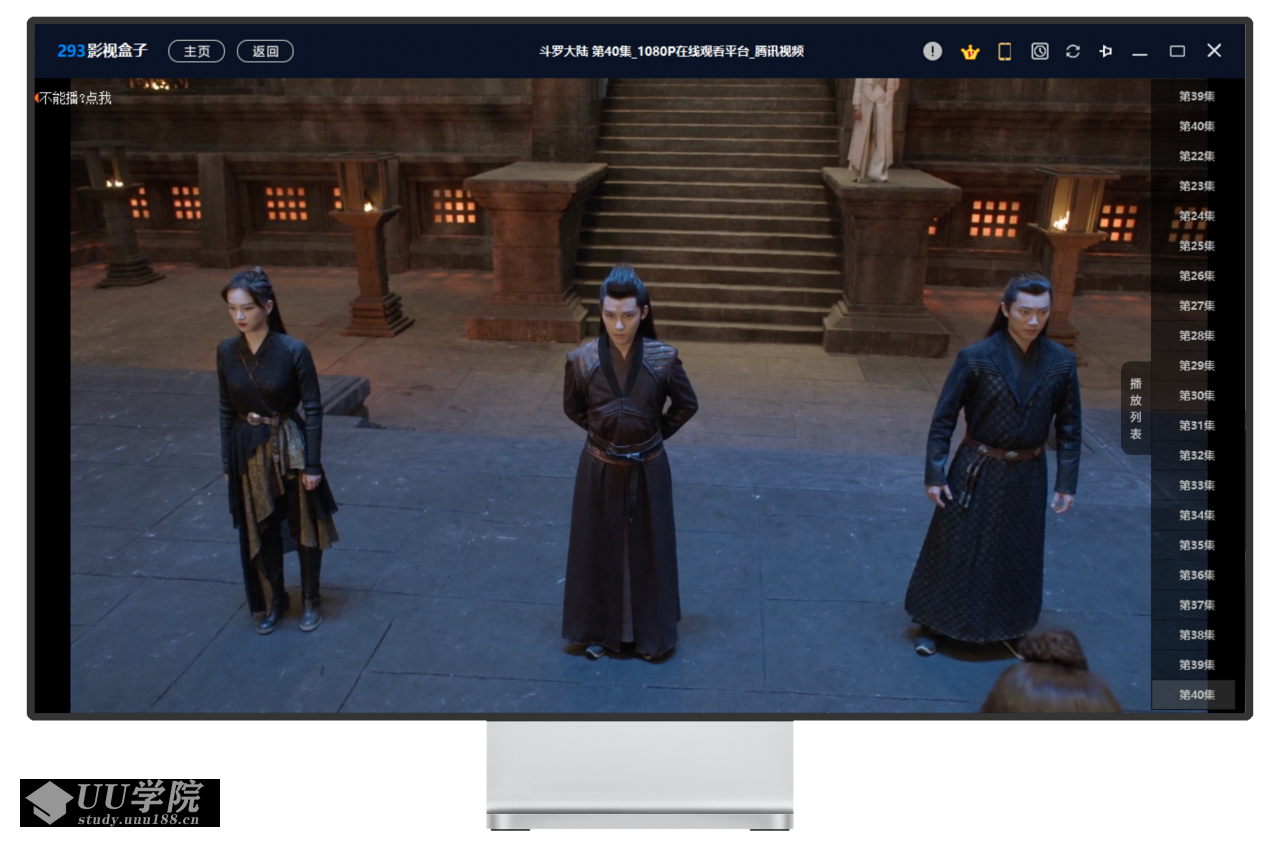Click the 斗罗大陆 第40集 window title
This screenshot has width=1280, height=847.
[x=671, y=52]
